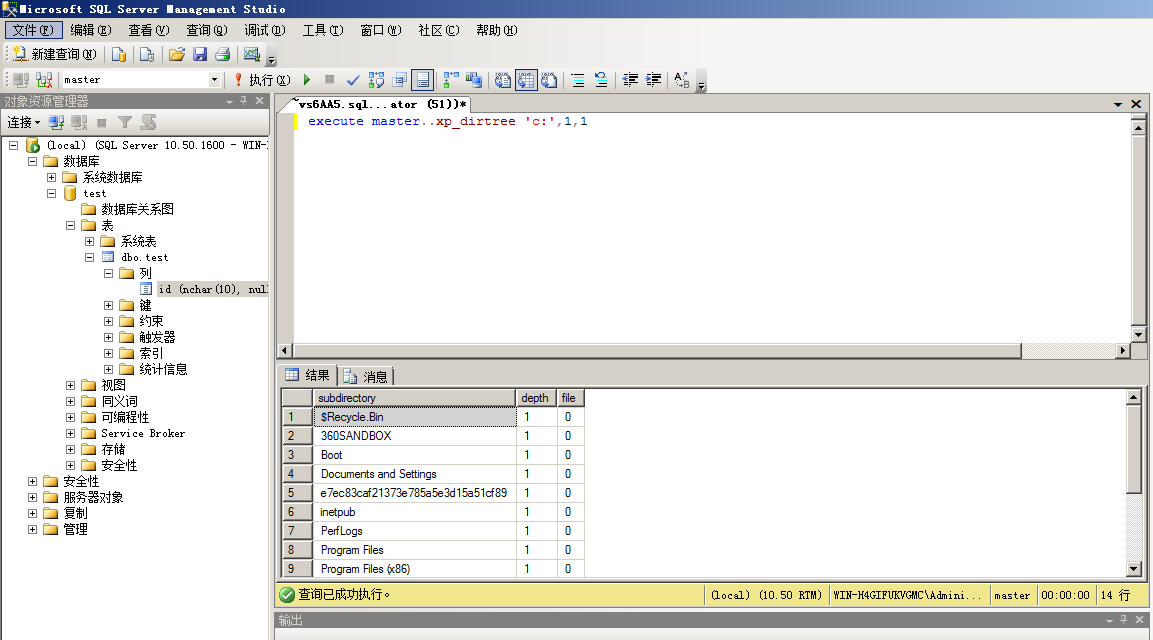Image resolution: width=1153 pixels, height=640 pixels.
Task: Switch to Results to File
Action: coord(549,79)
